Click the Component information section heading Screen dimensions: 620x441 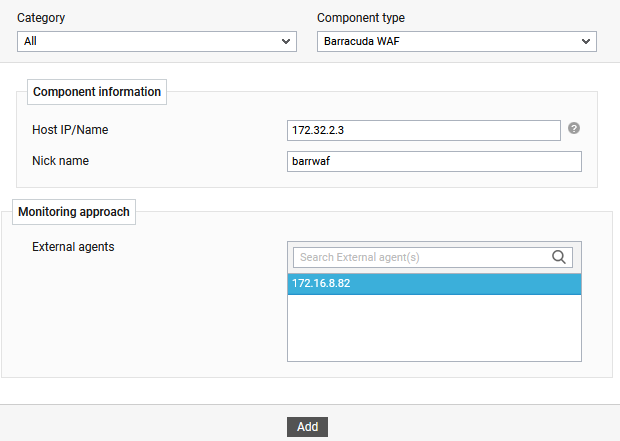pyautogui.click(x=97, y=92)
